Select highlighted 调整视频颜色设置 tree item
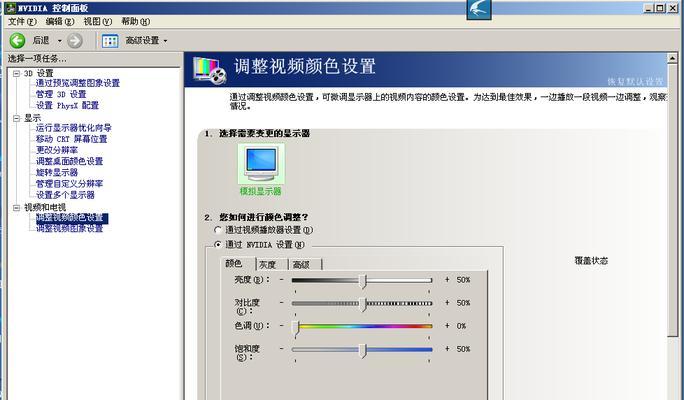This screenshot has height=400, width=684. (x=72, y=218)
